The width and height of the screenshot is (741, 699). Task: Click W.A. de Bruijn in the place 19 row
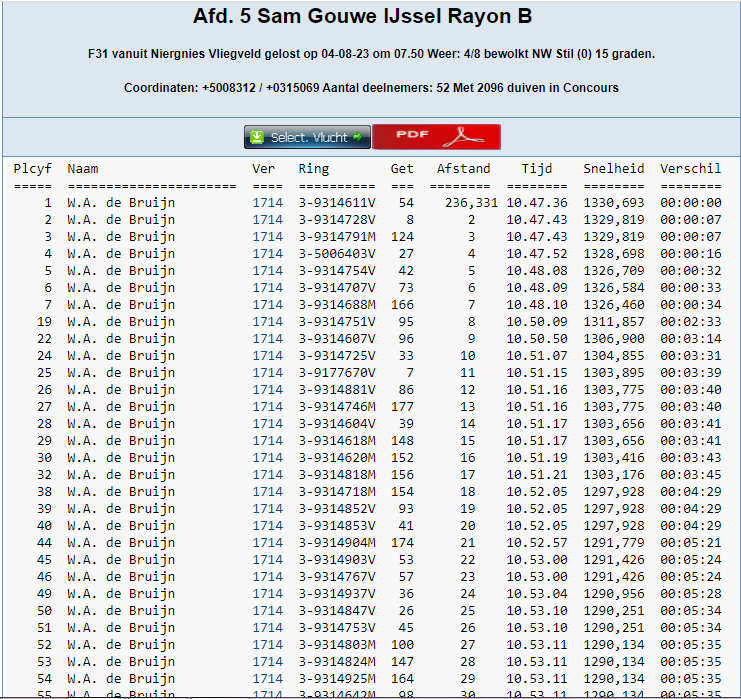point(121,322)
